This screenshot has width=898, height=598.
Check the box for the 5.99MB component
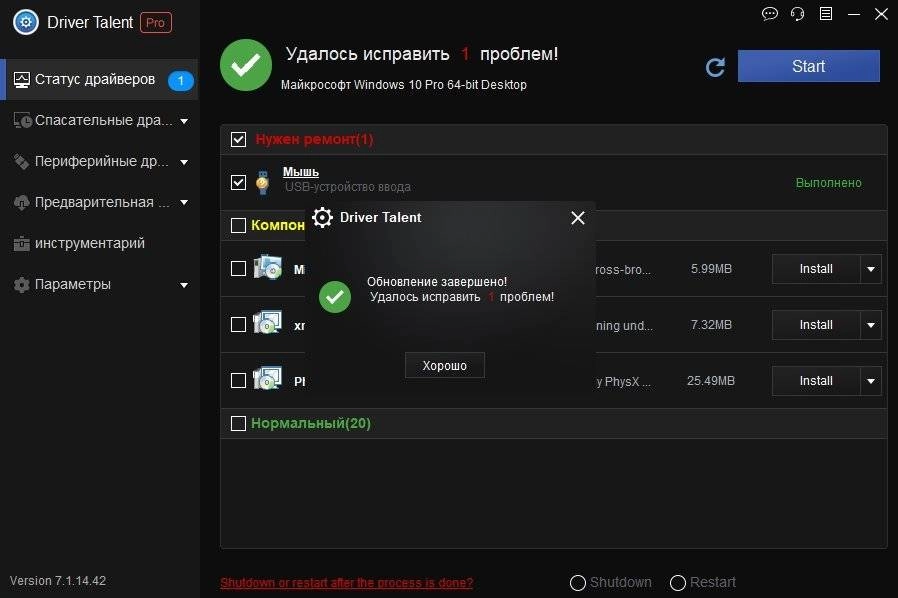click(x=238, y=269)
